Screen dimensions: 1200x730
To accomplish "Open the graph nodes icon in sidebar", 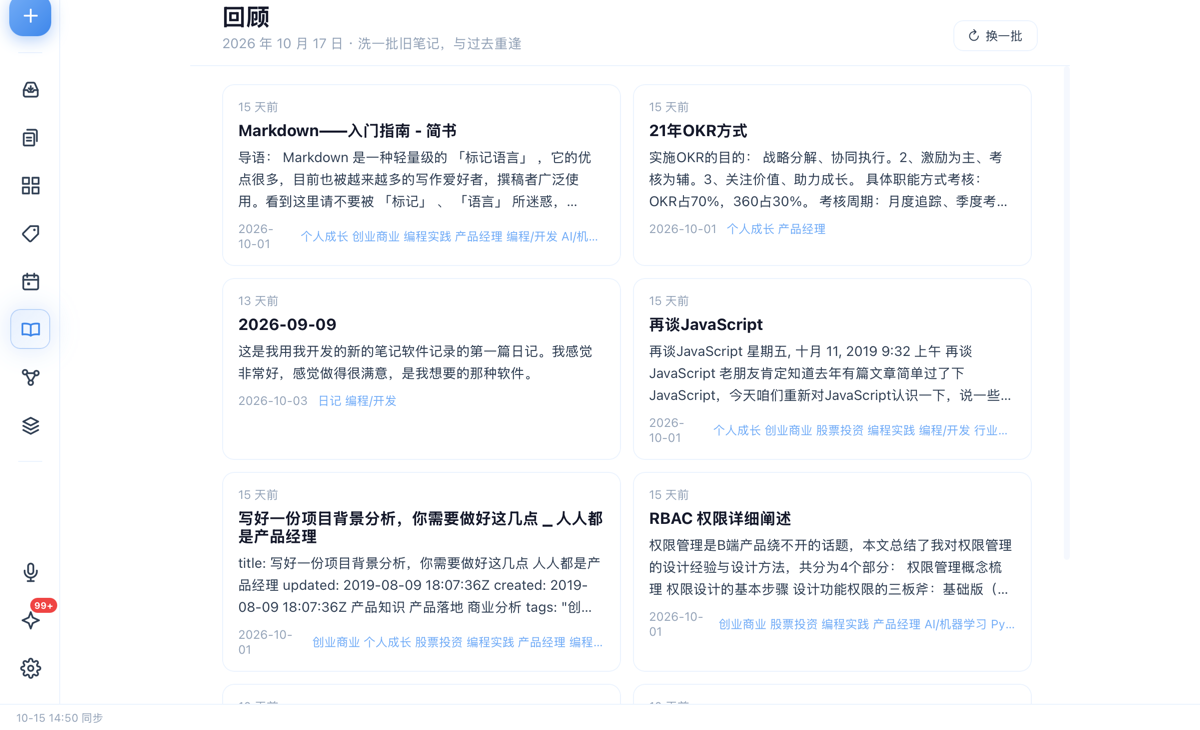I will coord(31,378).
